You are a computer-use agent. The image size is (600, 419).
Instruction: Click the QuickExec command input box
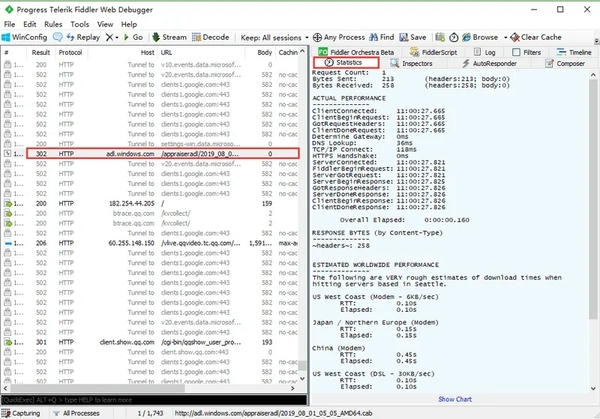pyautogui.click(x=154, y=400)
